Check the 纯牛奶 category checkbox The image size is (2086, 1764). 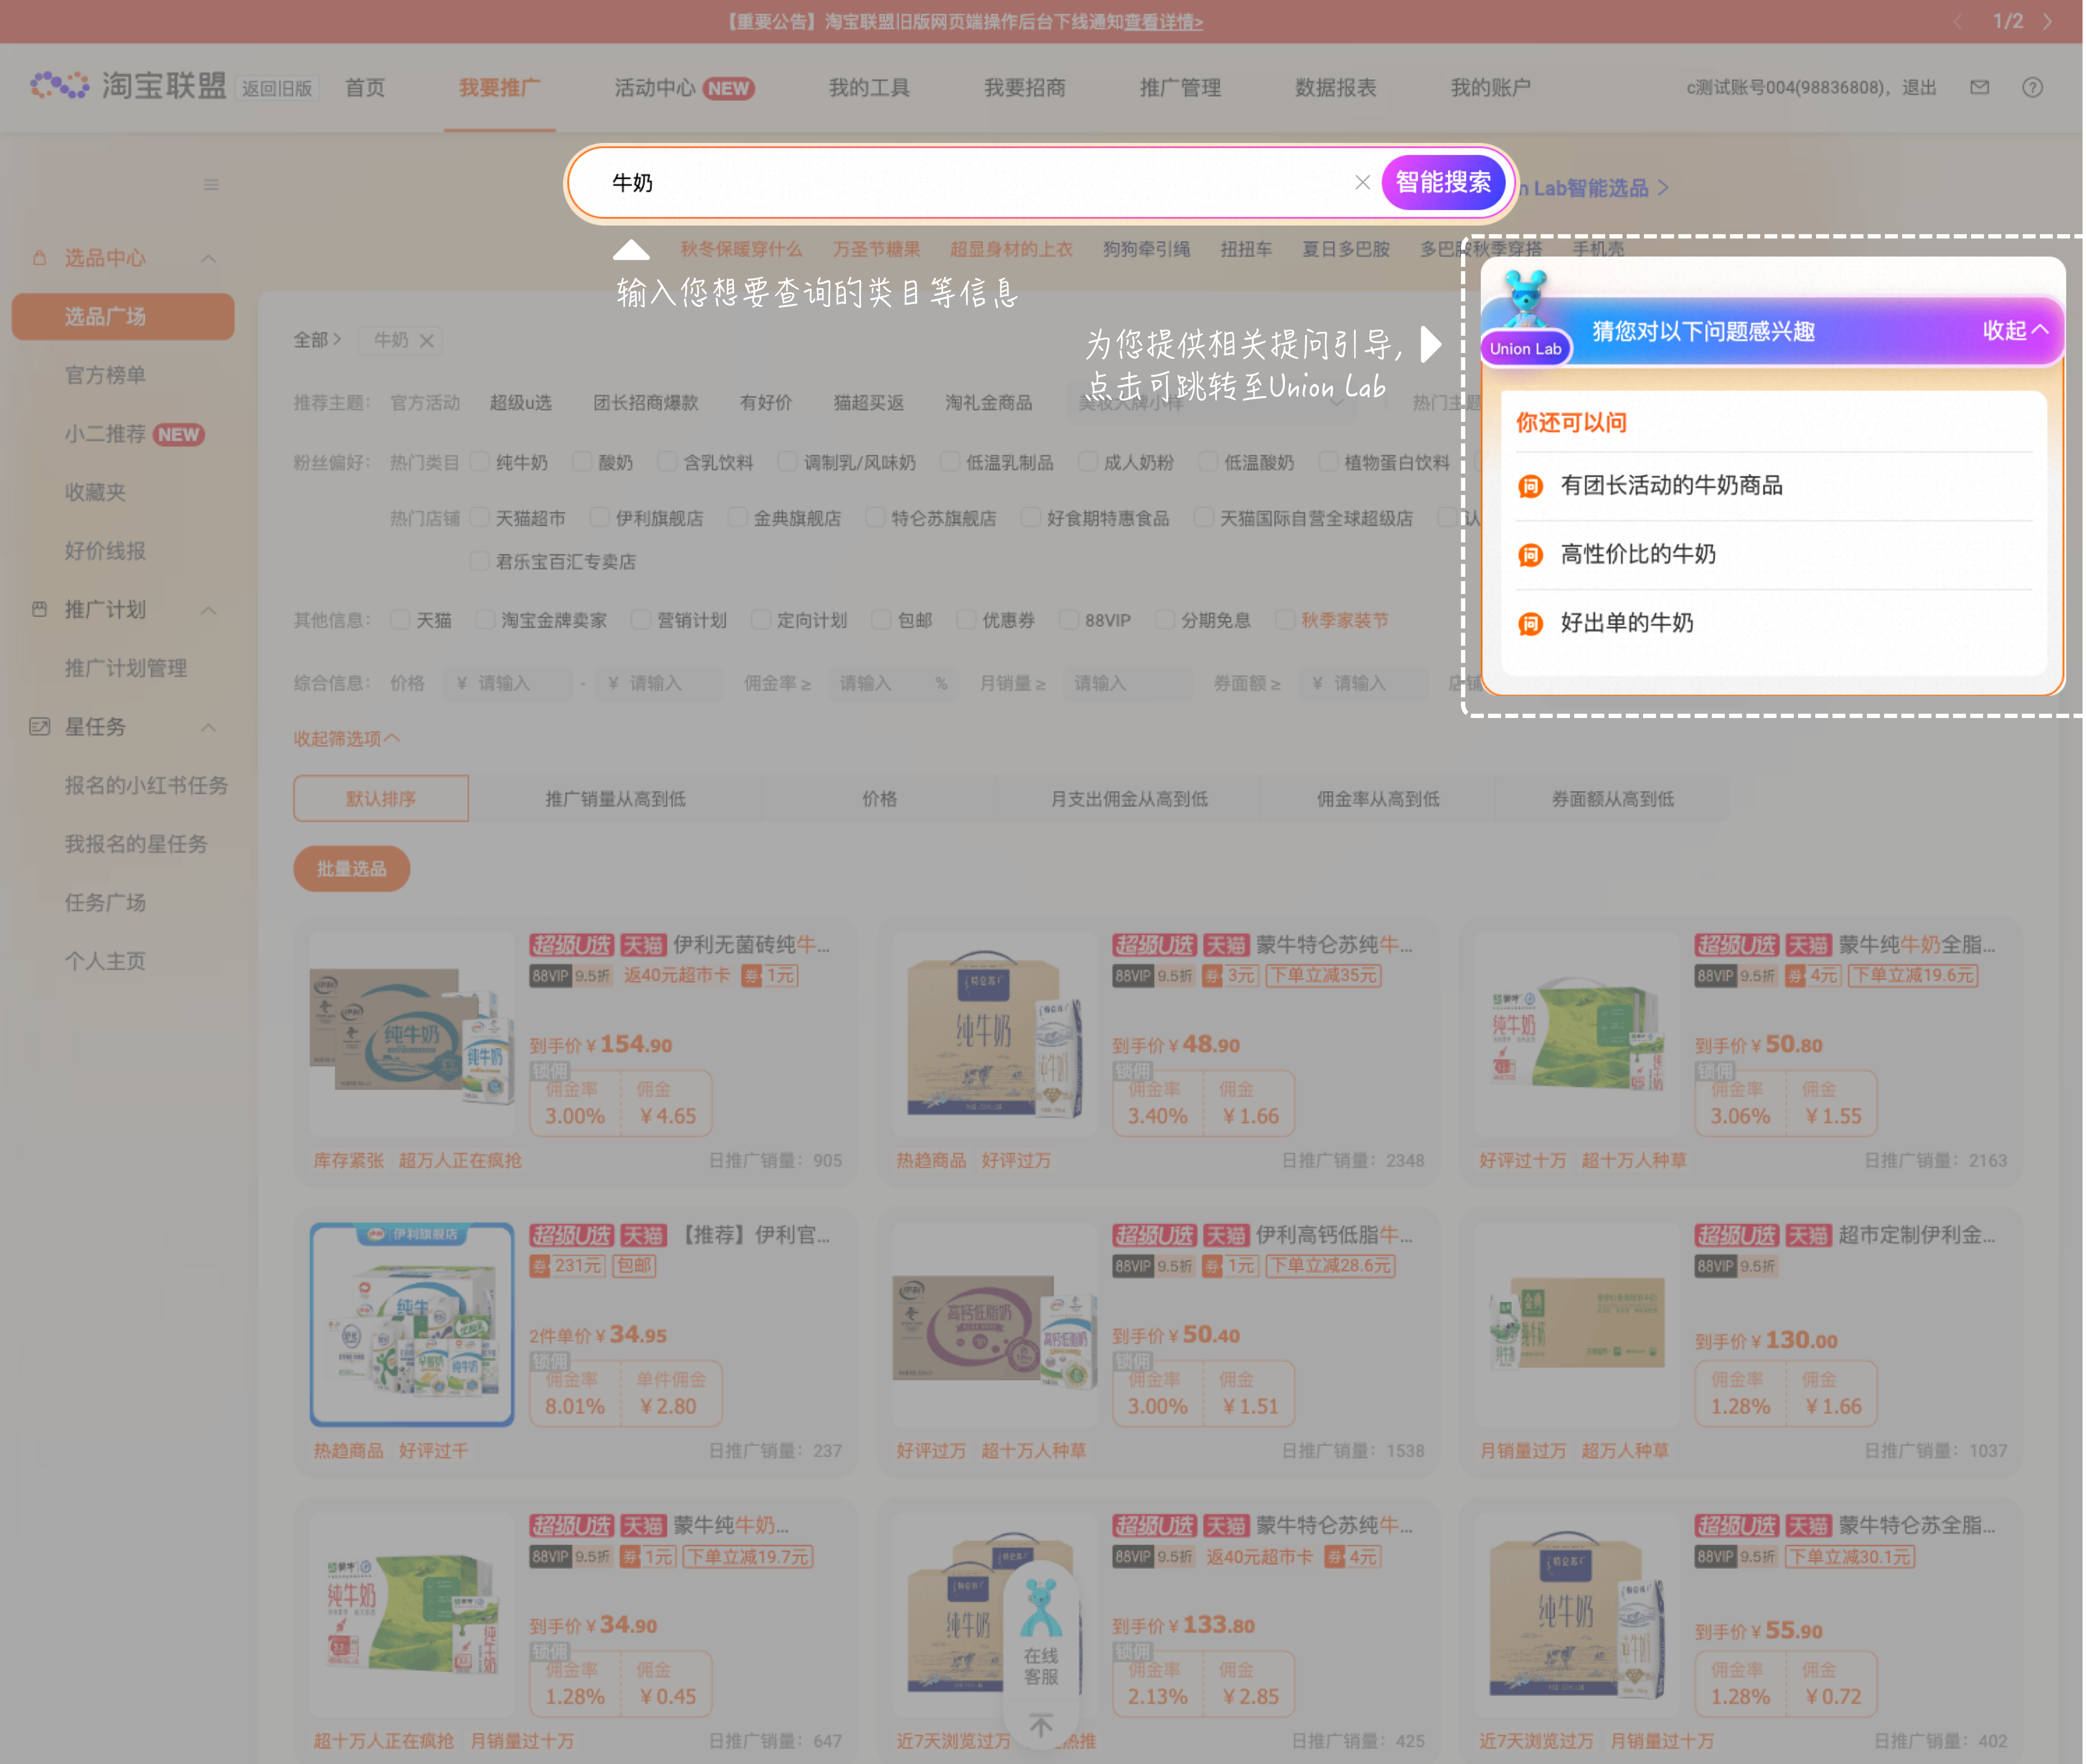[x=480, y=461]
